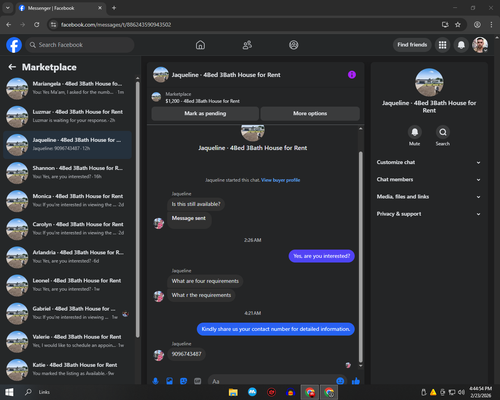Expand Privacy & support section
The height and width of the screenshot is (400, 500).
429,214
